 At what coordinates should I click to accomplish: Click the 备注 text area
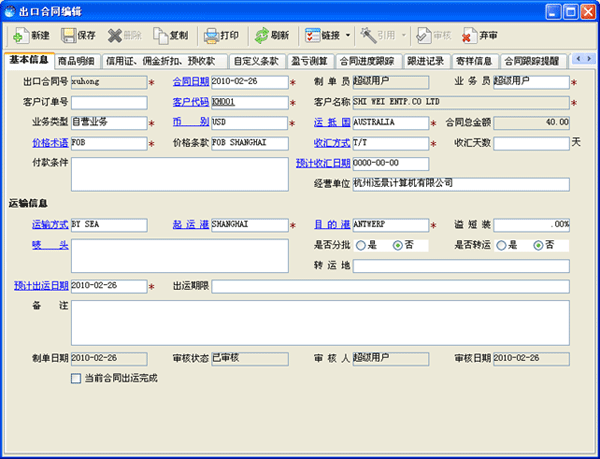click(x=320, y=323)
